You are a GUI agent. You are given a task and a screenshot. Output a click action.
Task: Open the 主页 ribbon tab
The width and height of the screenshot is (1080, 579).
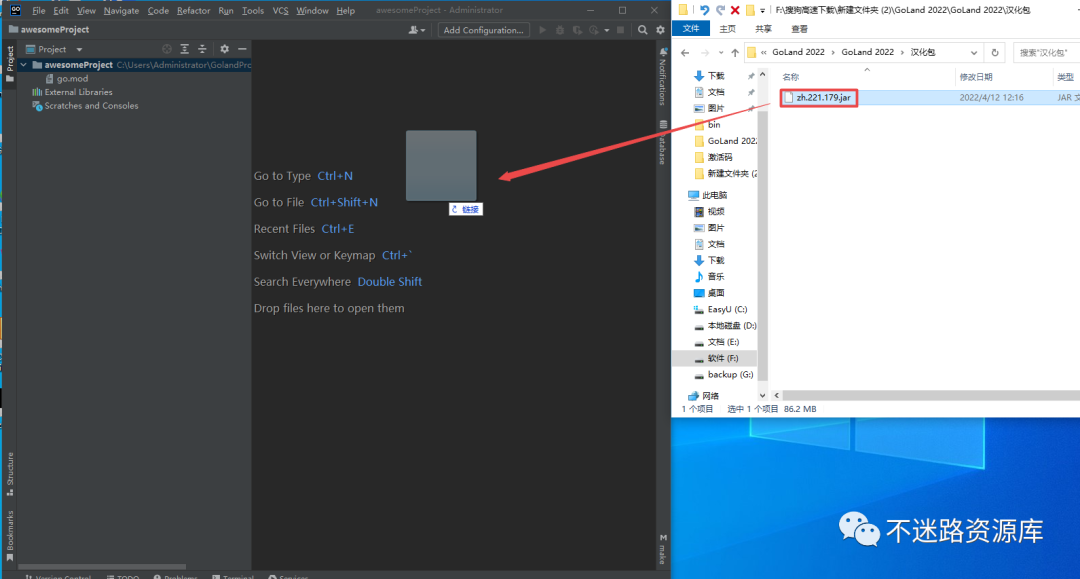click(x=727, y=29)
